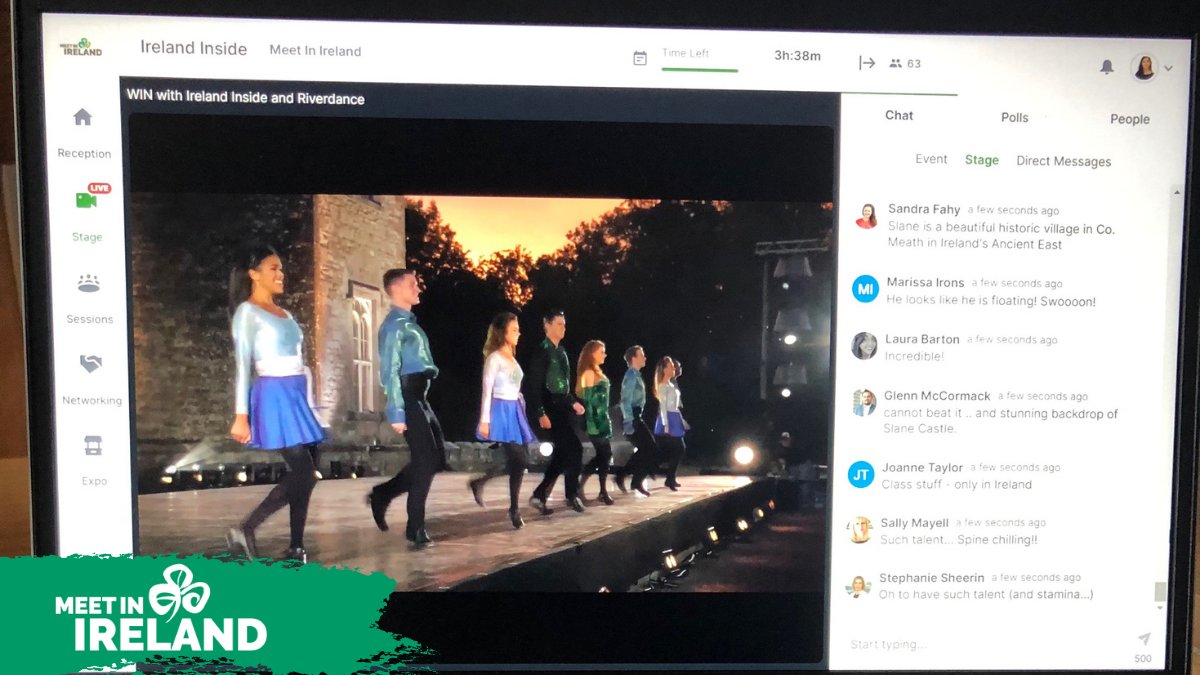Image resolution: width=1200 pixels, height=675 pixels.
Task: Click the Marissa Irons name in chat
Action: pyautogui.click(x=925, y=282)
